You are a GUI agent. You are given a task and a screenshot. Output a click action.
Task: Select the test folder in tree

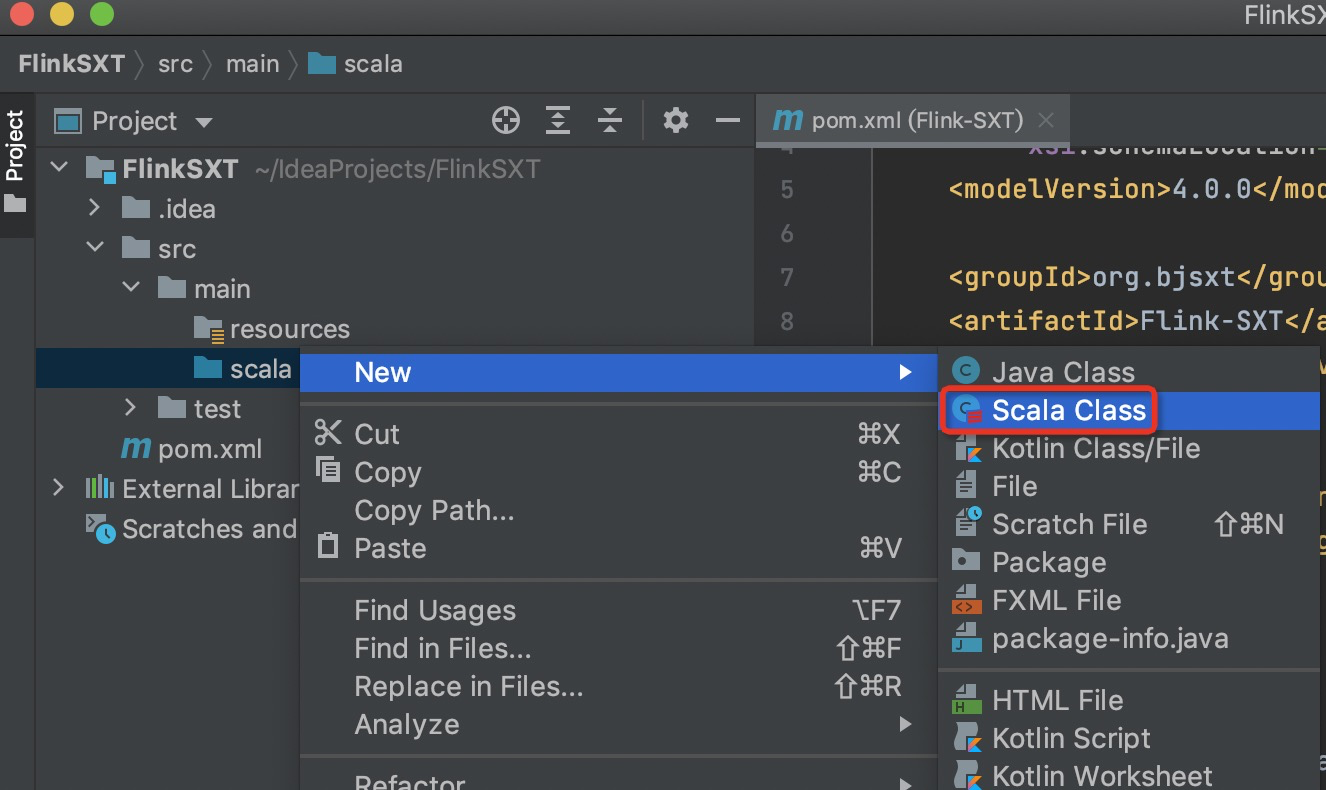217,408
